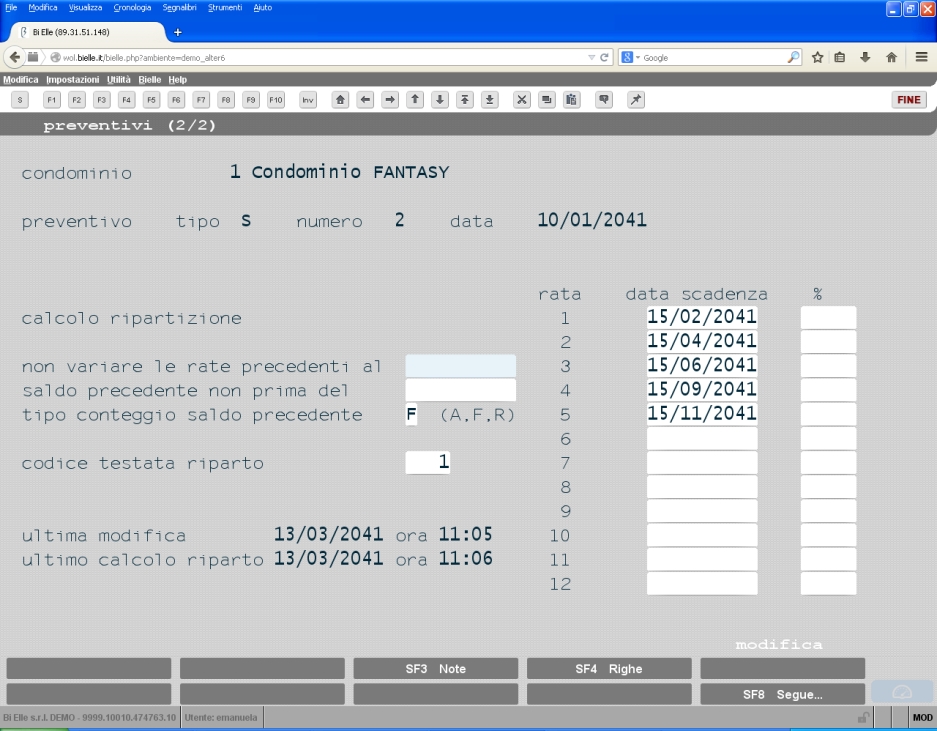Open the browser Strumenti menu
937x731 pixels.
coord(225,7)
